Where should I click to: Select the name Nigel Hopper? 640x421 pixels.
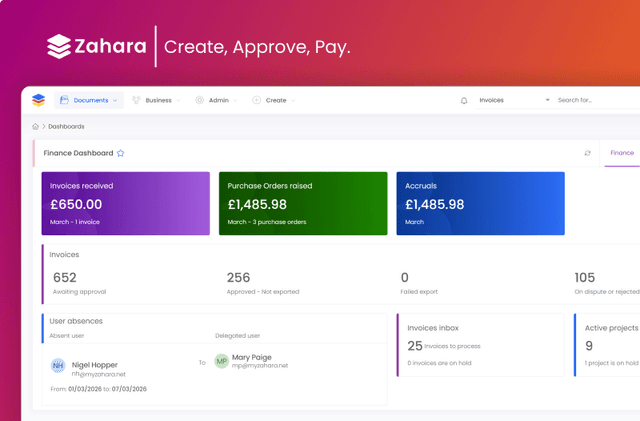(x=95, y=365)
